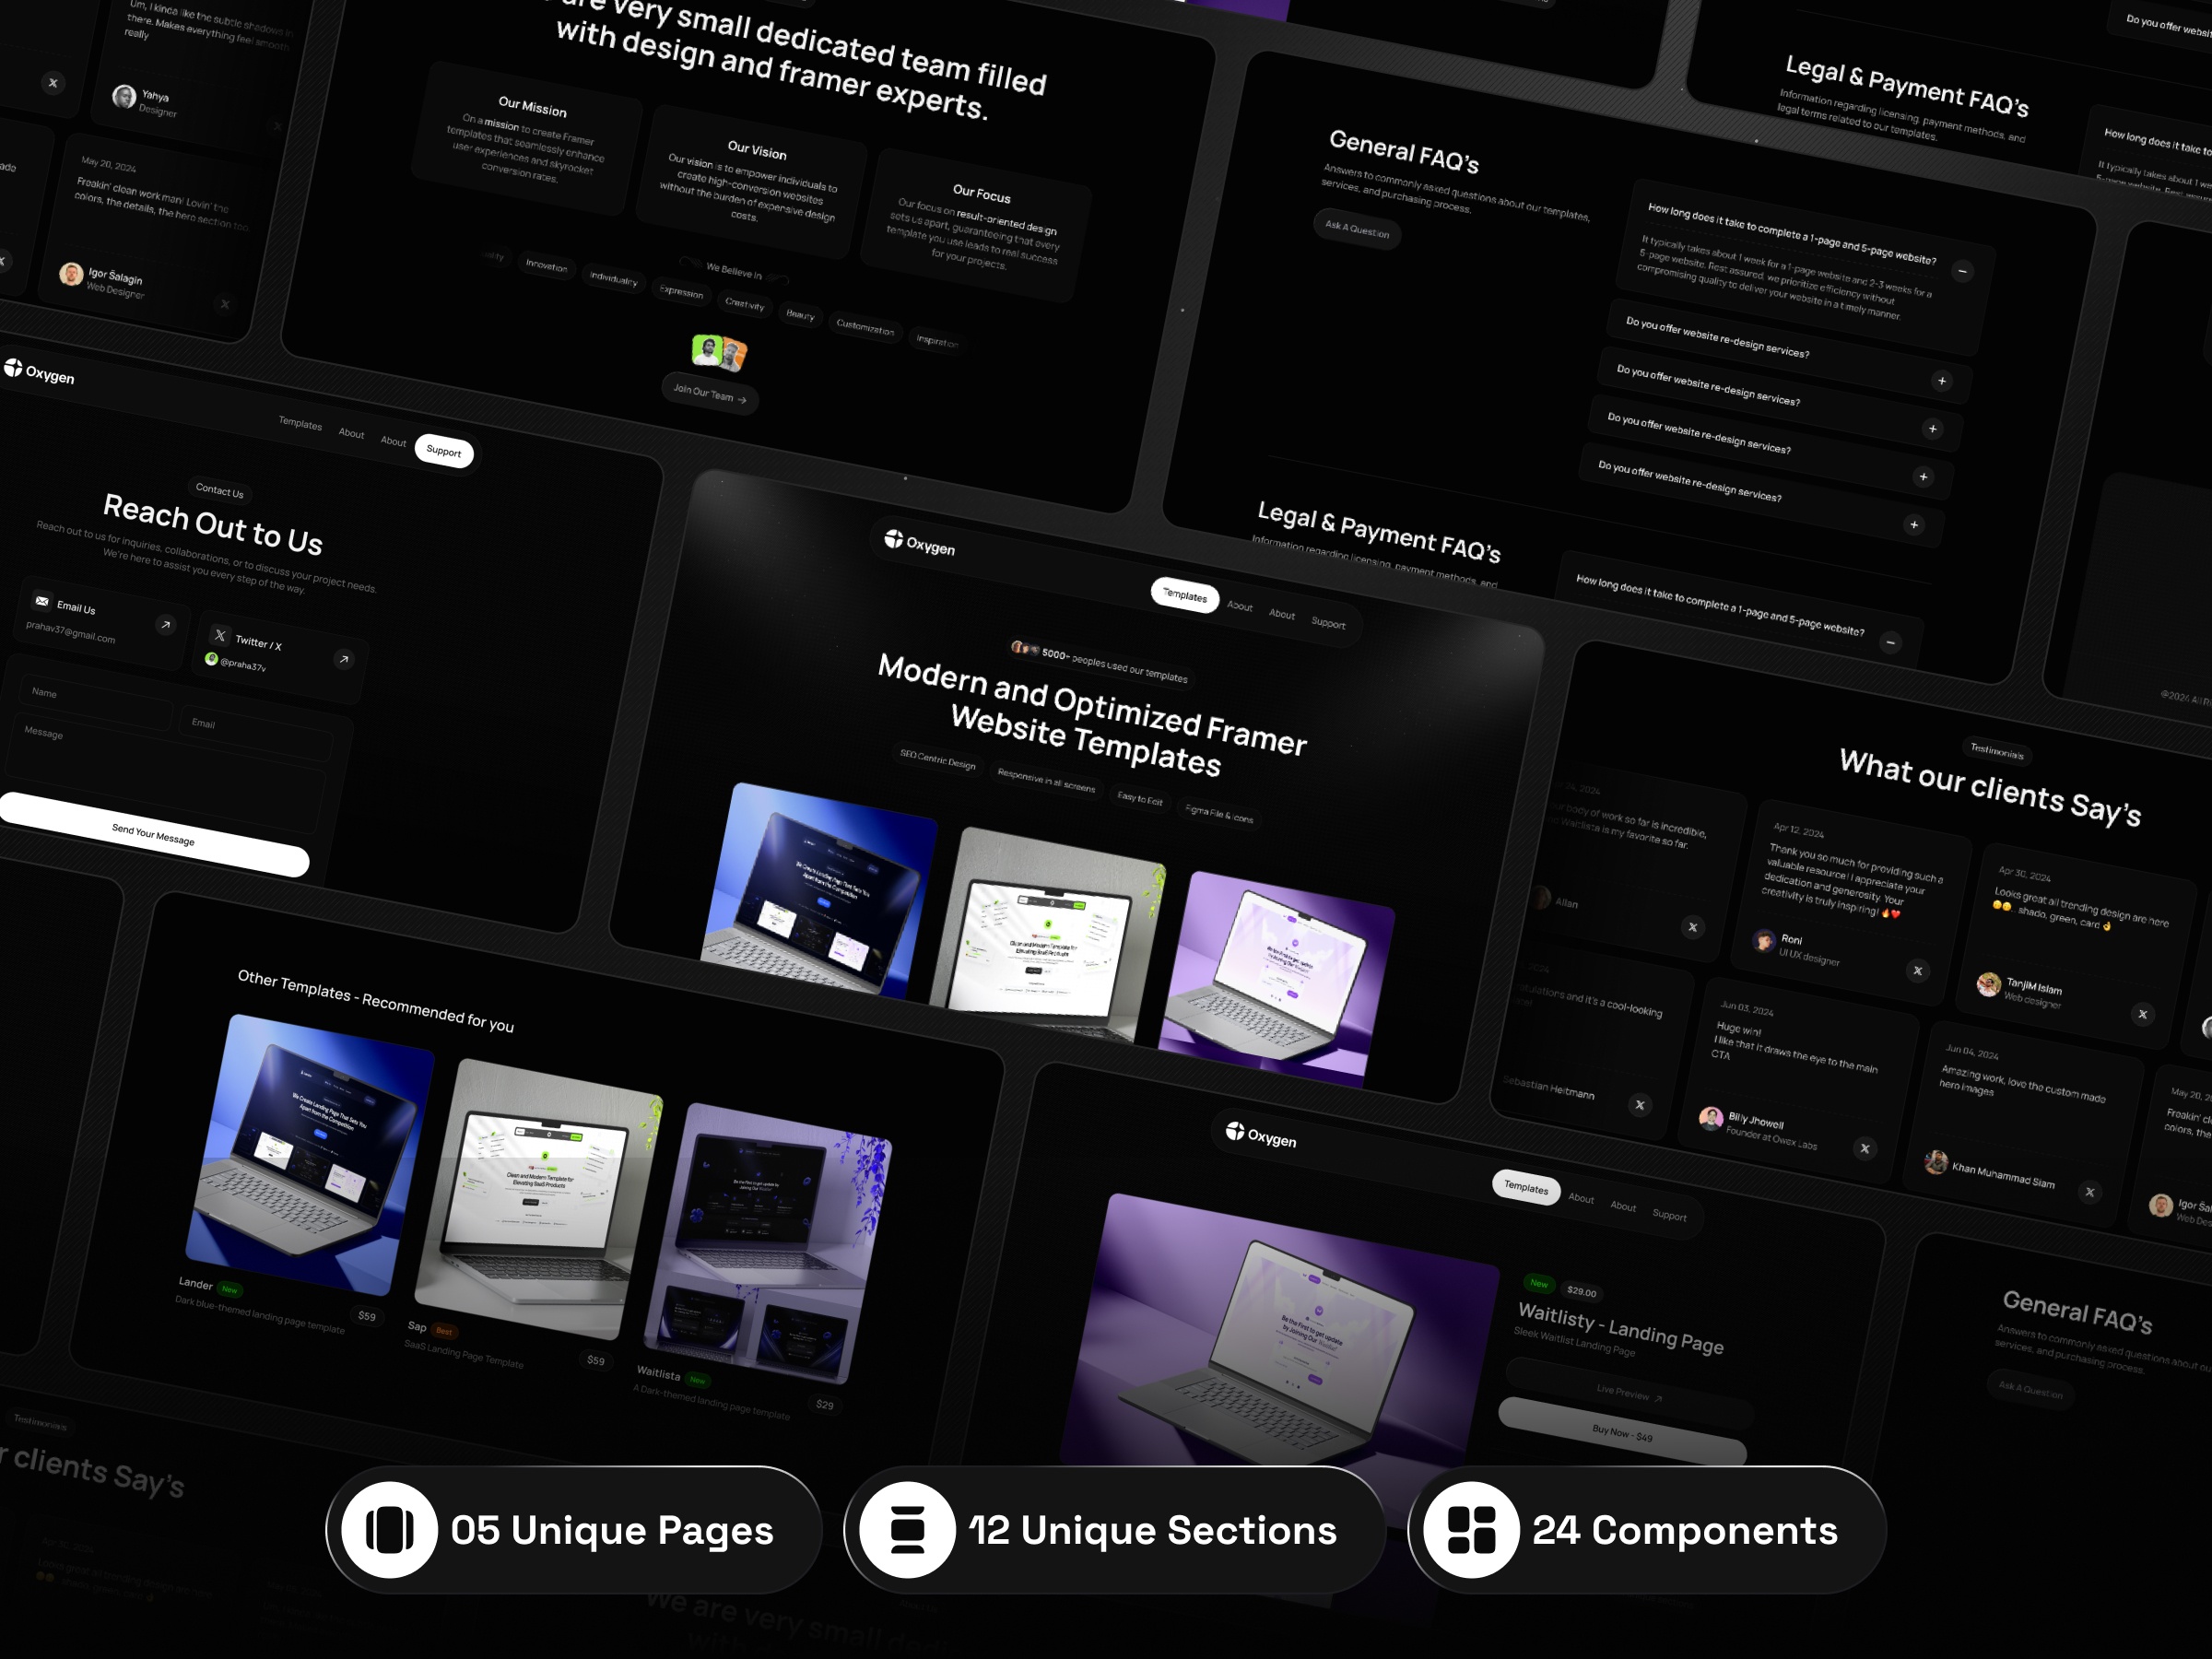Click the envelope icon on the Email Us card

41,601
